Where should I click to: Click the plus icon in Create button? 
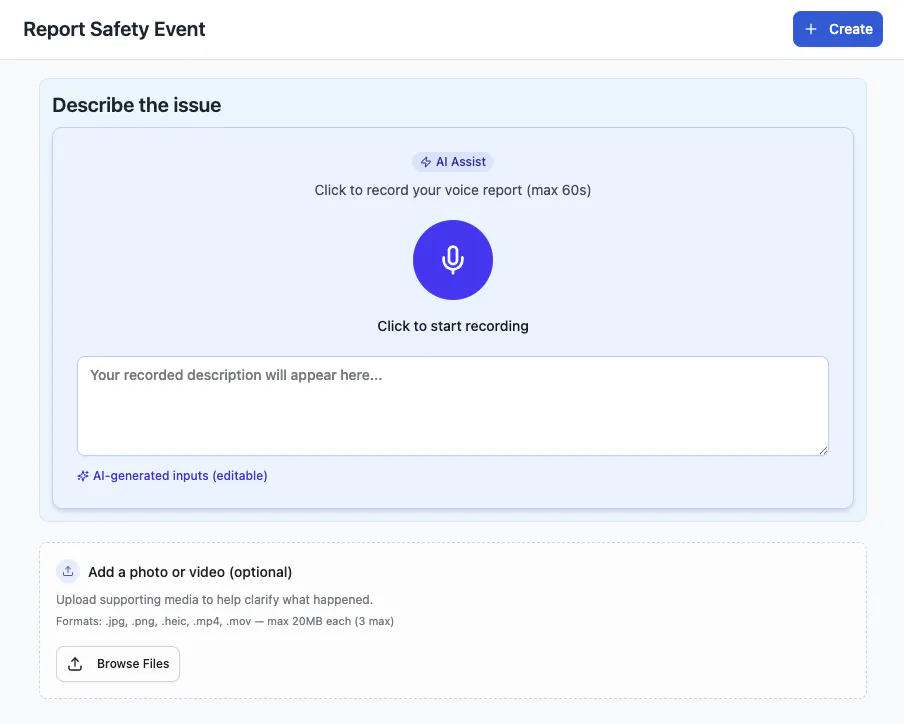811,29
